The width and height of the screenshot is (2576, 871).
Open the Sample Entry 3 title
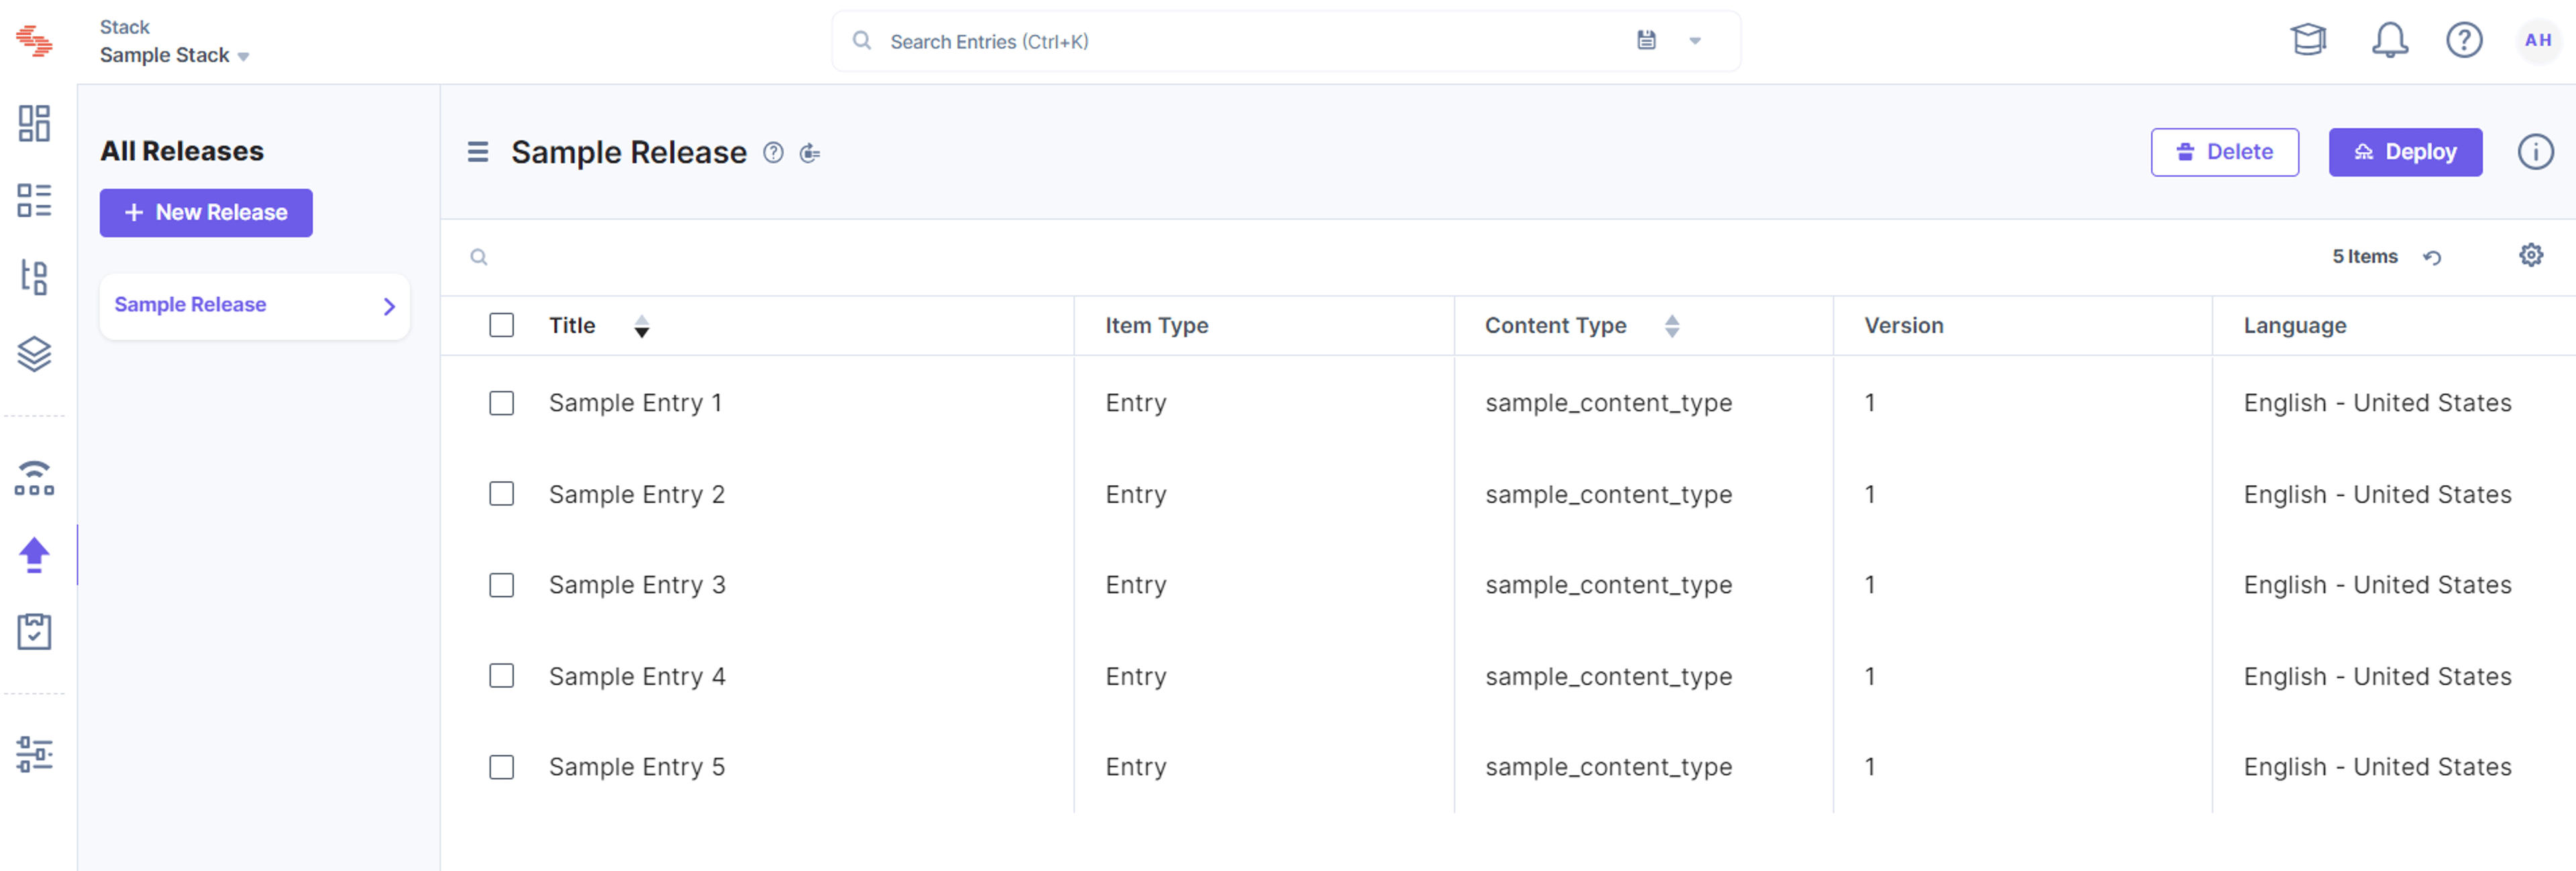pos(636,585)
